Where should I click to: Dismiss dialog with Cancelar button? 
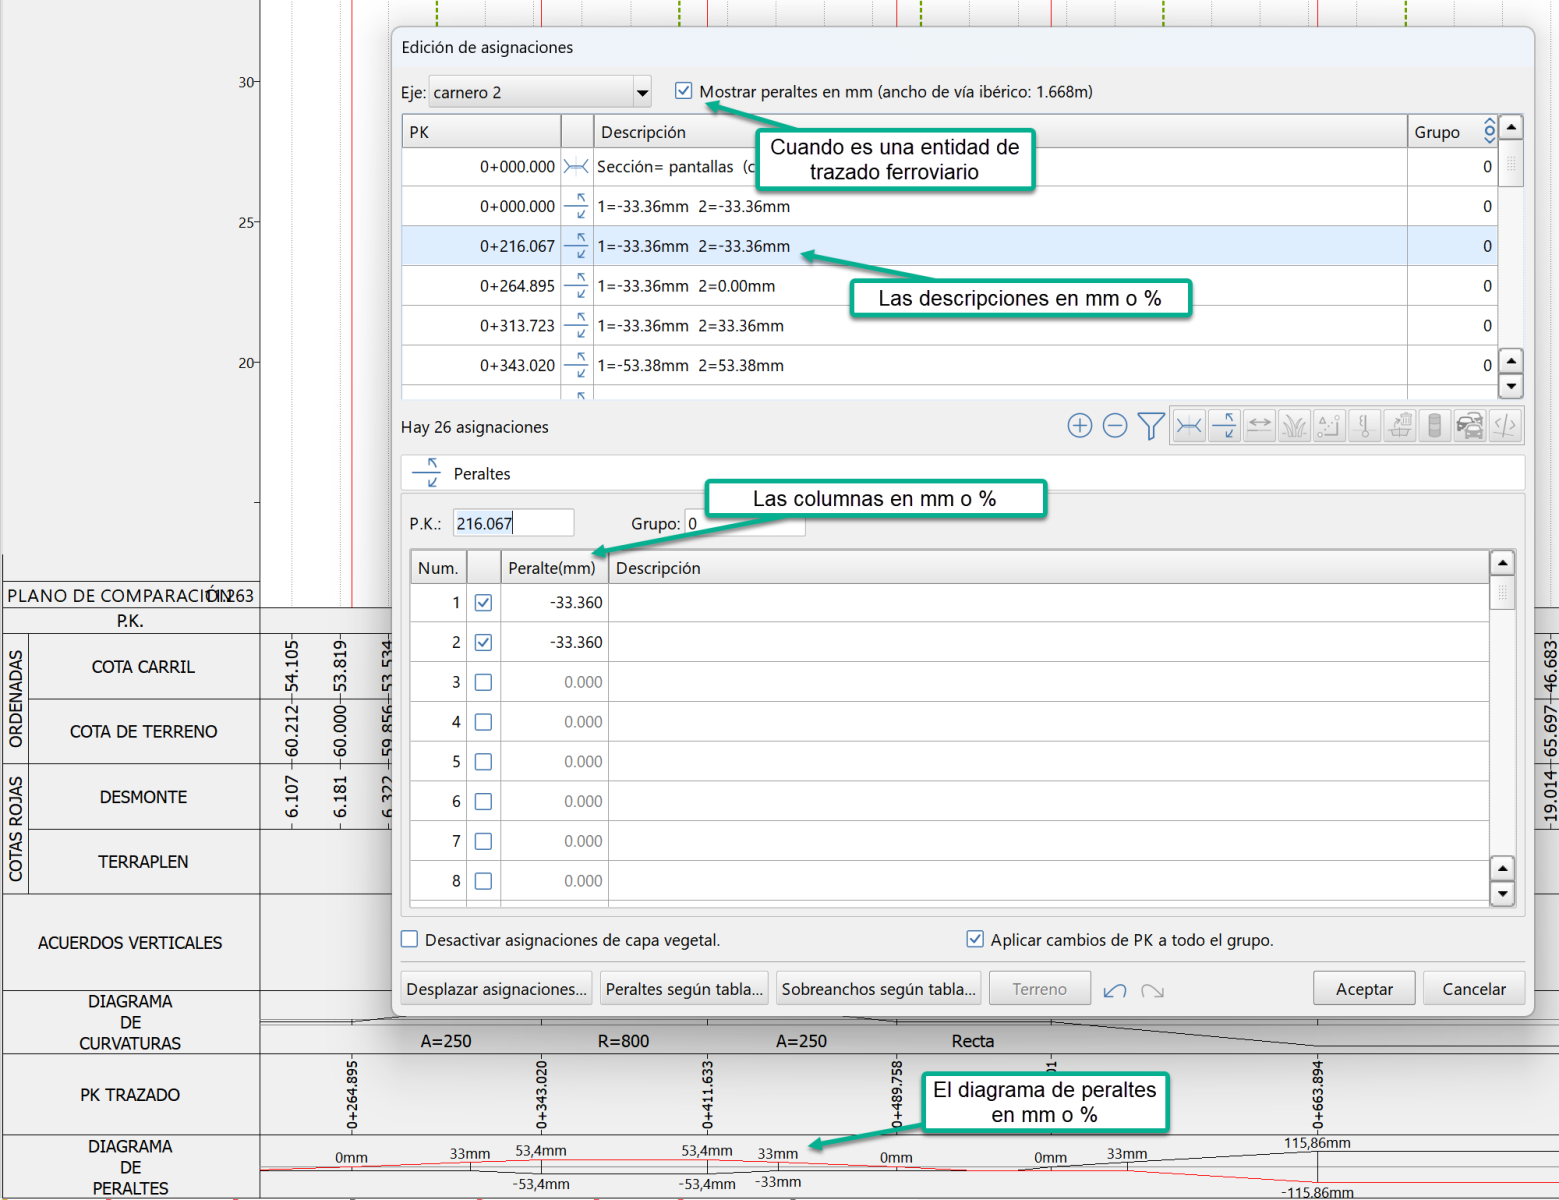[1474, 989]
